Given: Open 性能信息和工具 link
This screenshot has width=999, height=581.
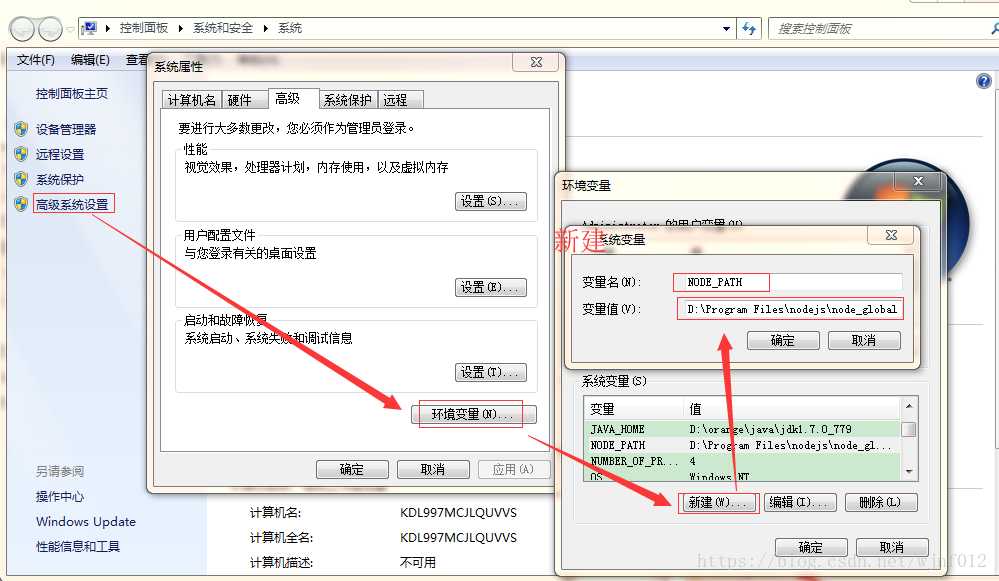Looking at the screenshot, I should pos(78,546).
